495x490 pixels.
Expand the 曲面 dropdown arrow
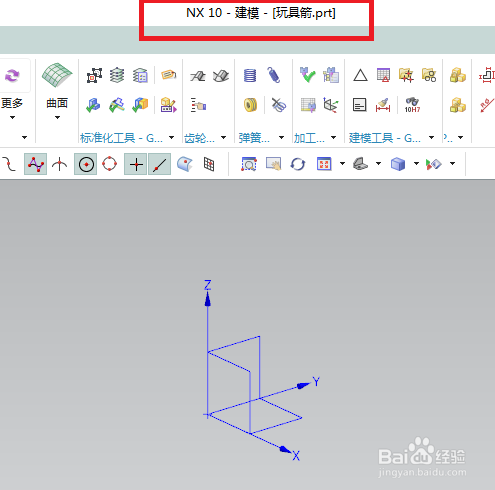57,117
